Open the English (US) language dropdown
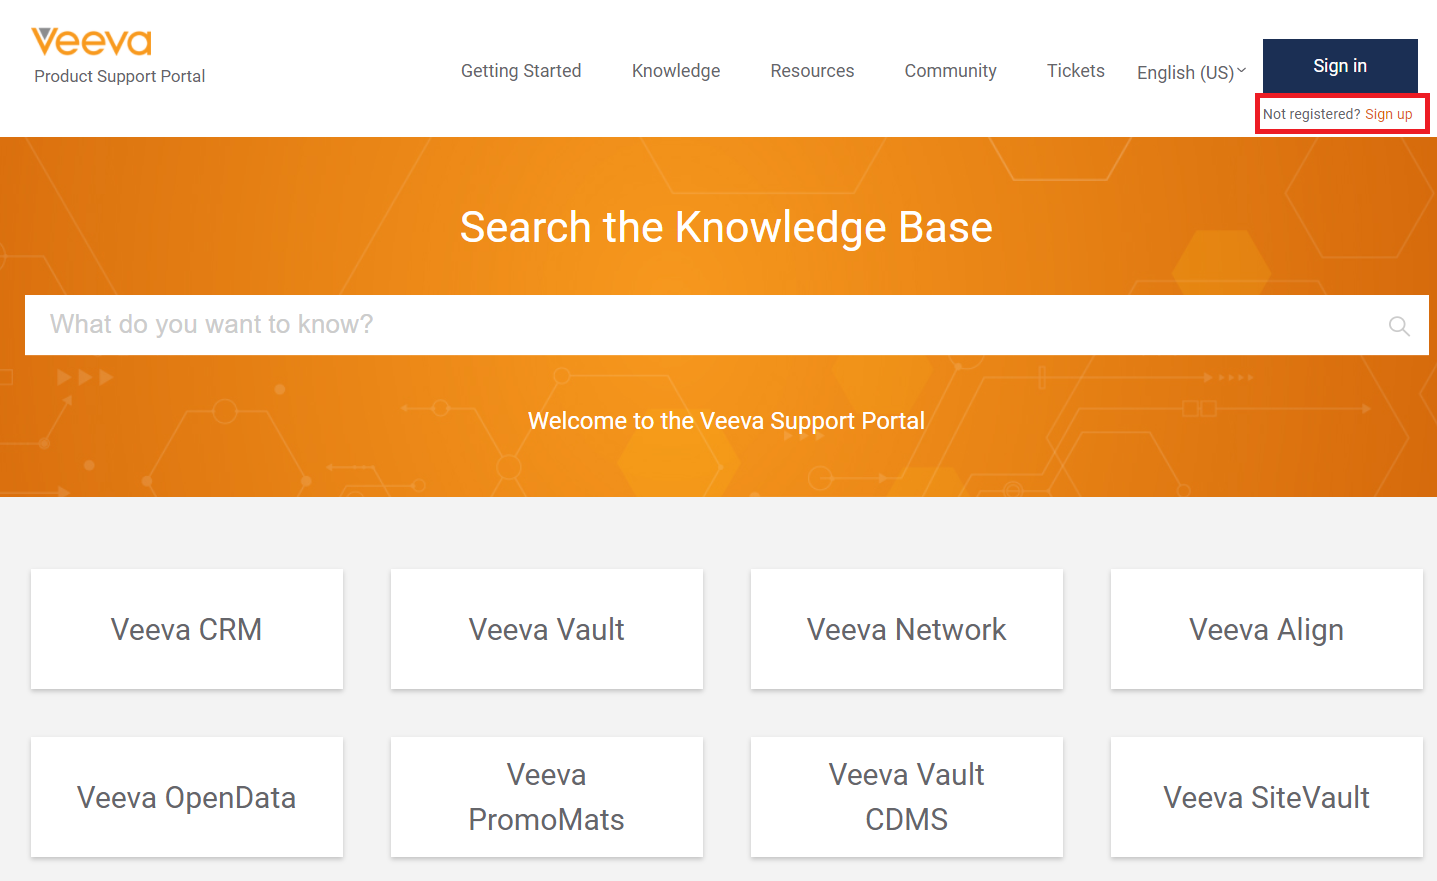The image size is (1437, 881). coord(1191,72)
